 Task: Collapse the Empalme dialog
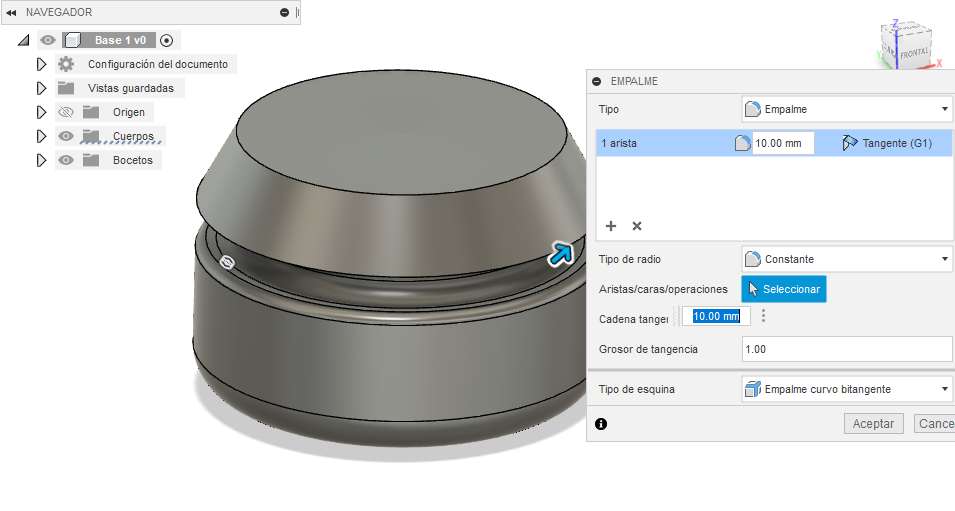click(597, 81)
